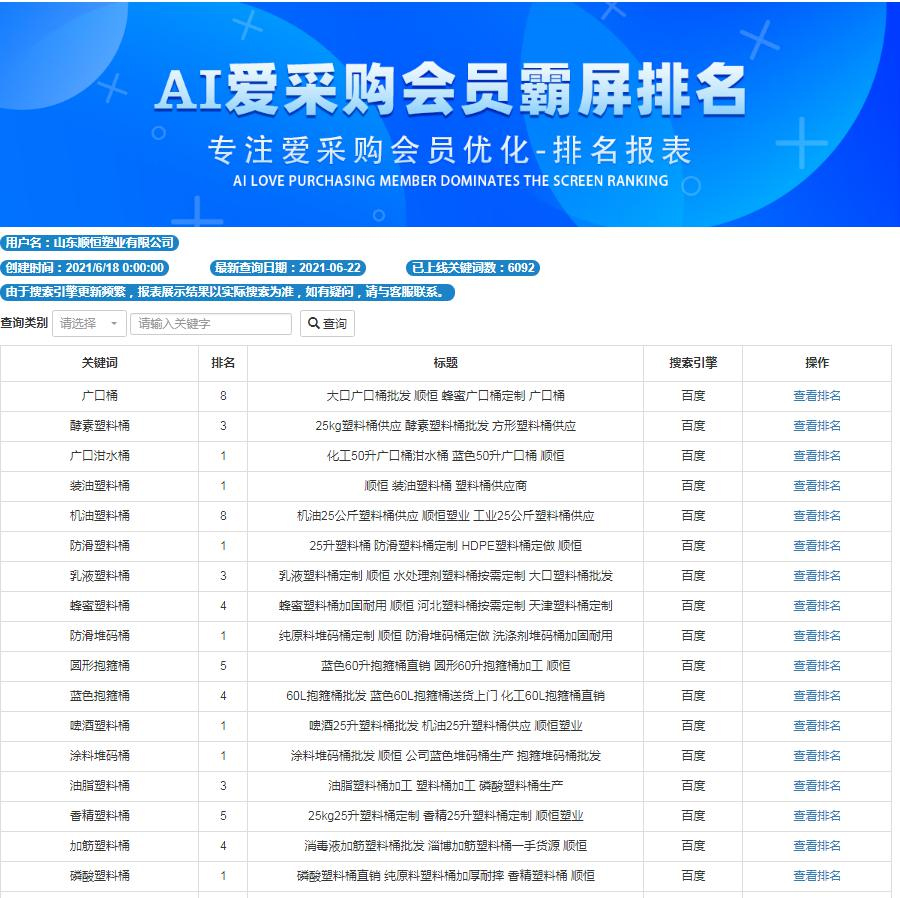Select the keyword cell 装油塑料桶
The image size is (900, 898).
[x=99, y=486]
